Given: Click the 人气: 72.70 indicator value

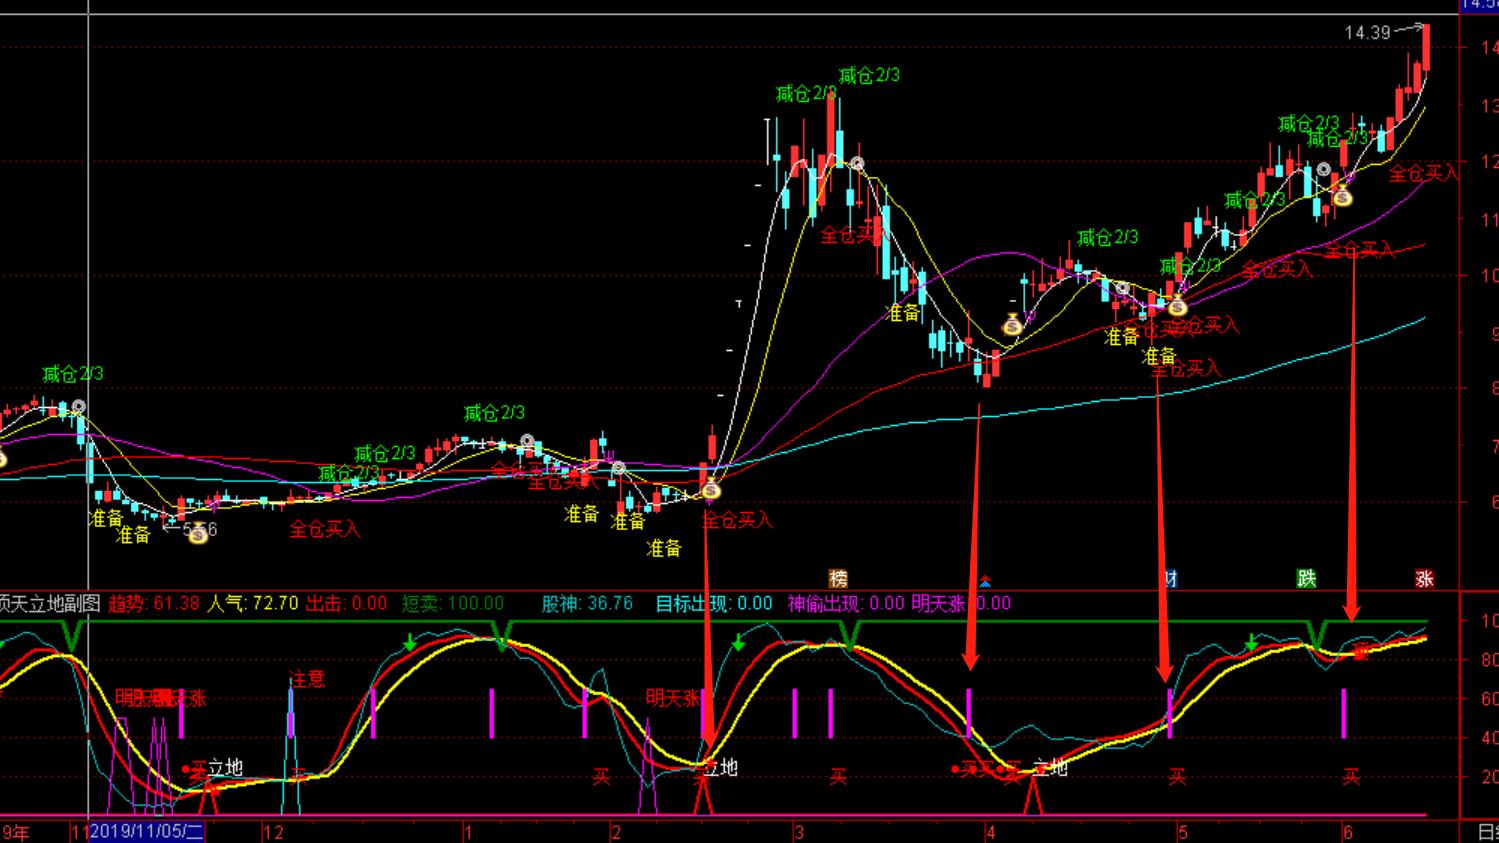Looking at the screenshot, I should [x=252, y=603].
